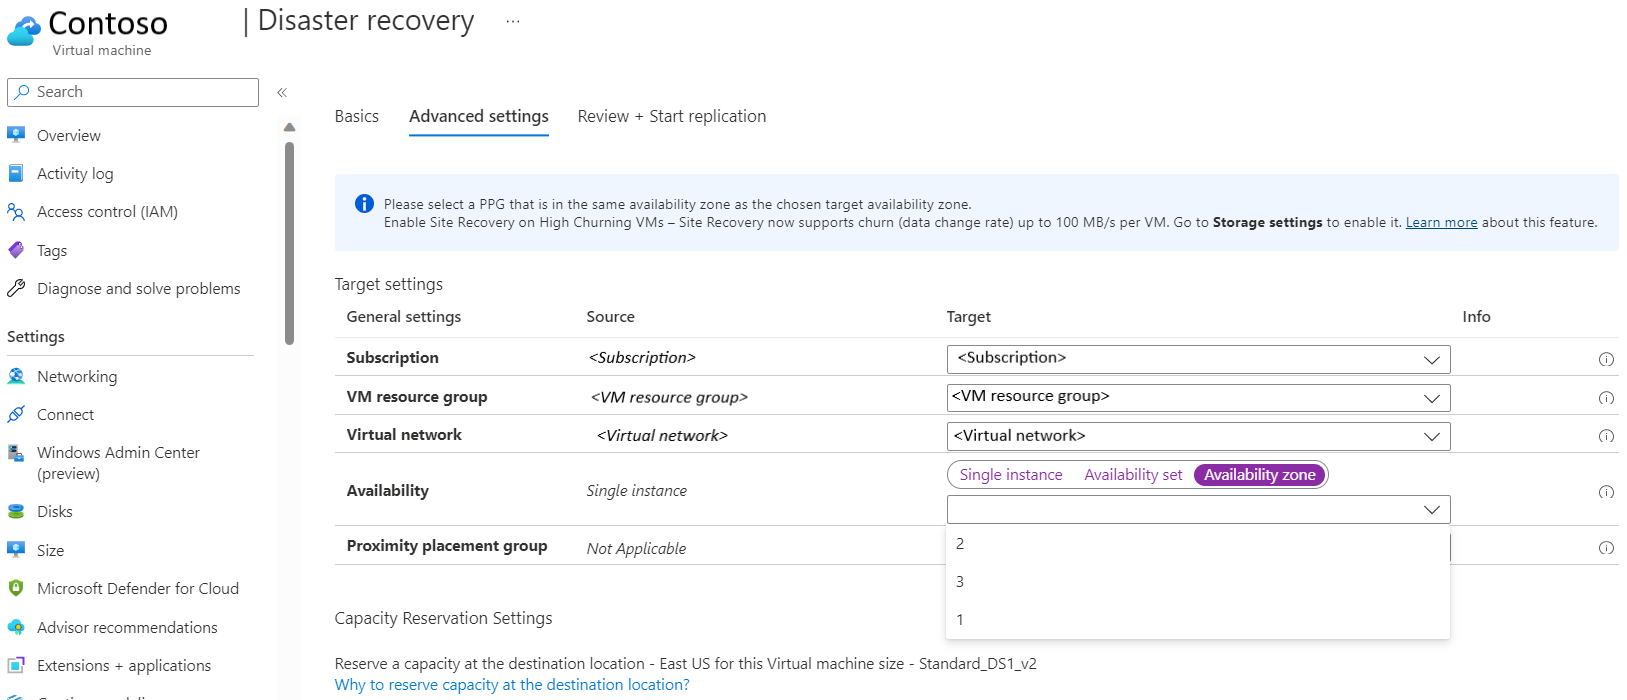Click the Learn more link
Screen dimensions: 1627x700
coord(1440,223)
